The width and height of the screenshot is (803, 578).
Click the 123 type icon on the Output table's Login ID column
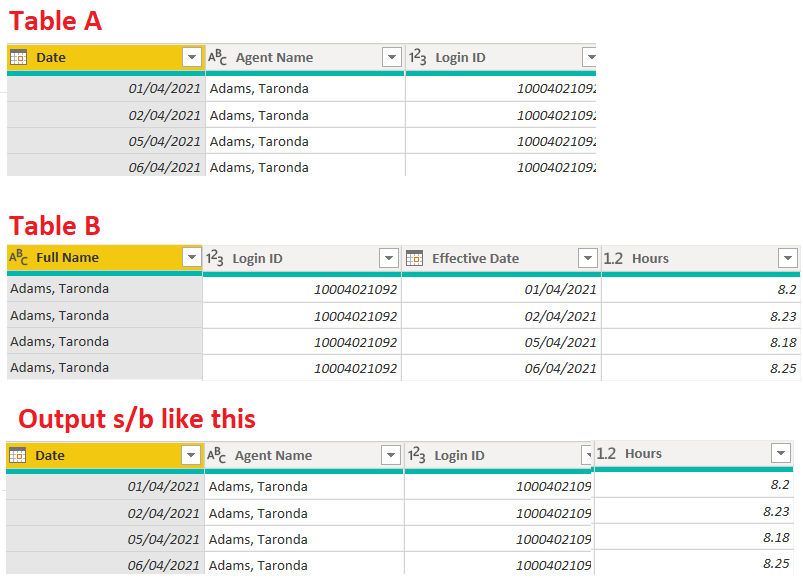(x=416, y=455)
